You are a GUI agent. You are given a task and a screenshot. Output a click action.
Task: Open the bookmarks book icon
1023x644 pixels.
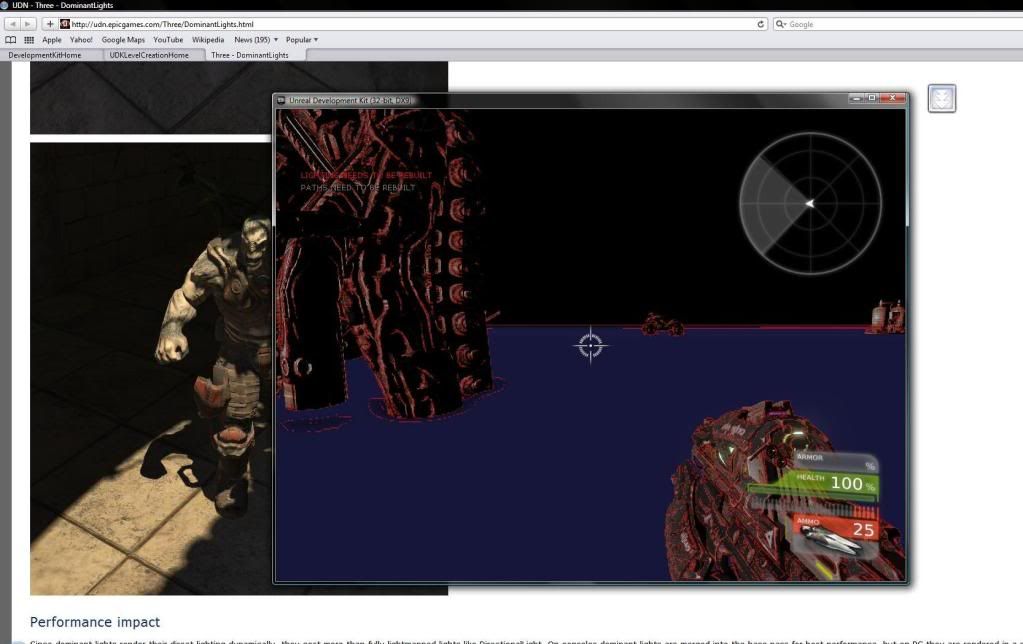11,40
